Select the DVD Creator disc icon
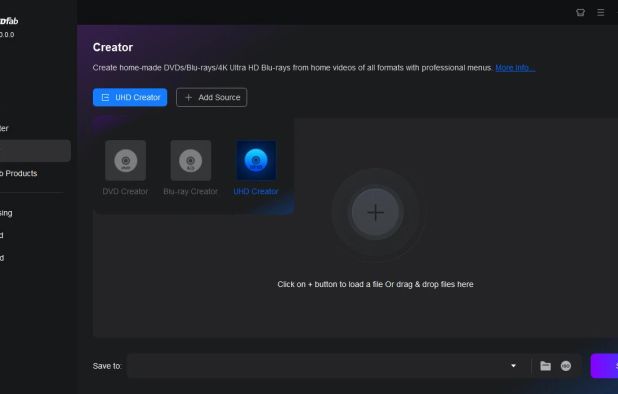 (x=126, y=160)
